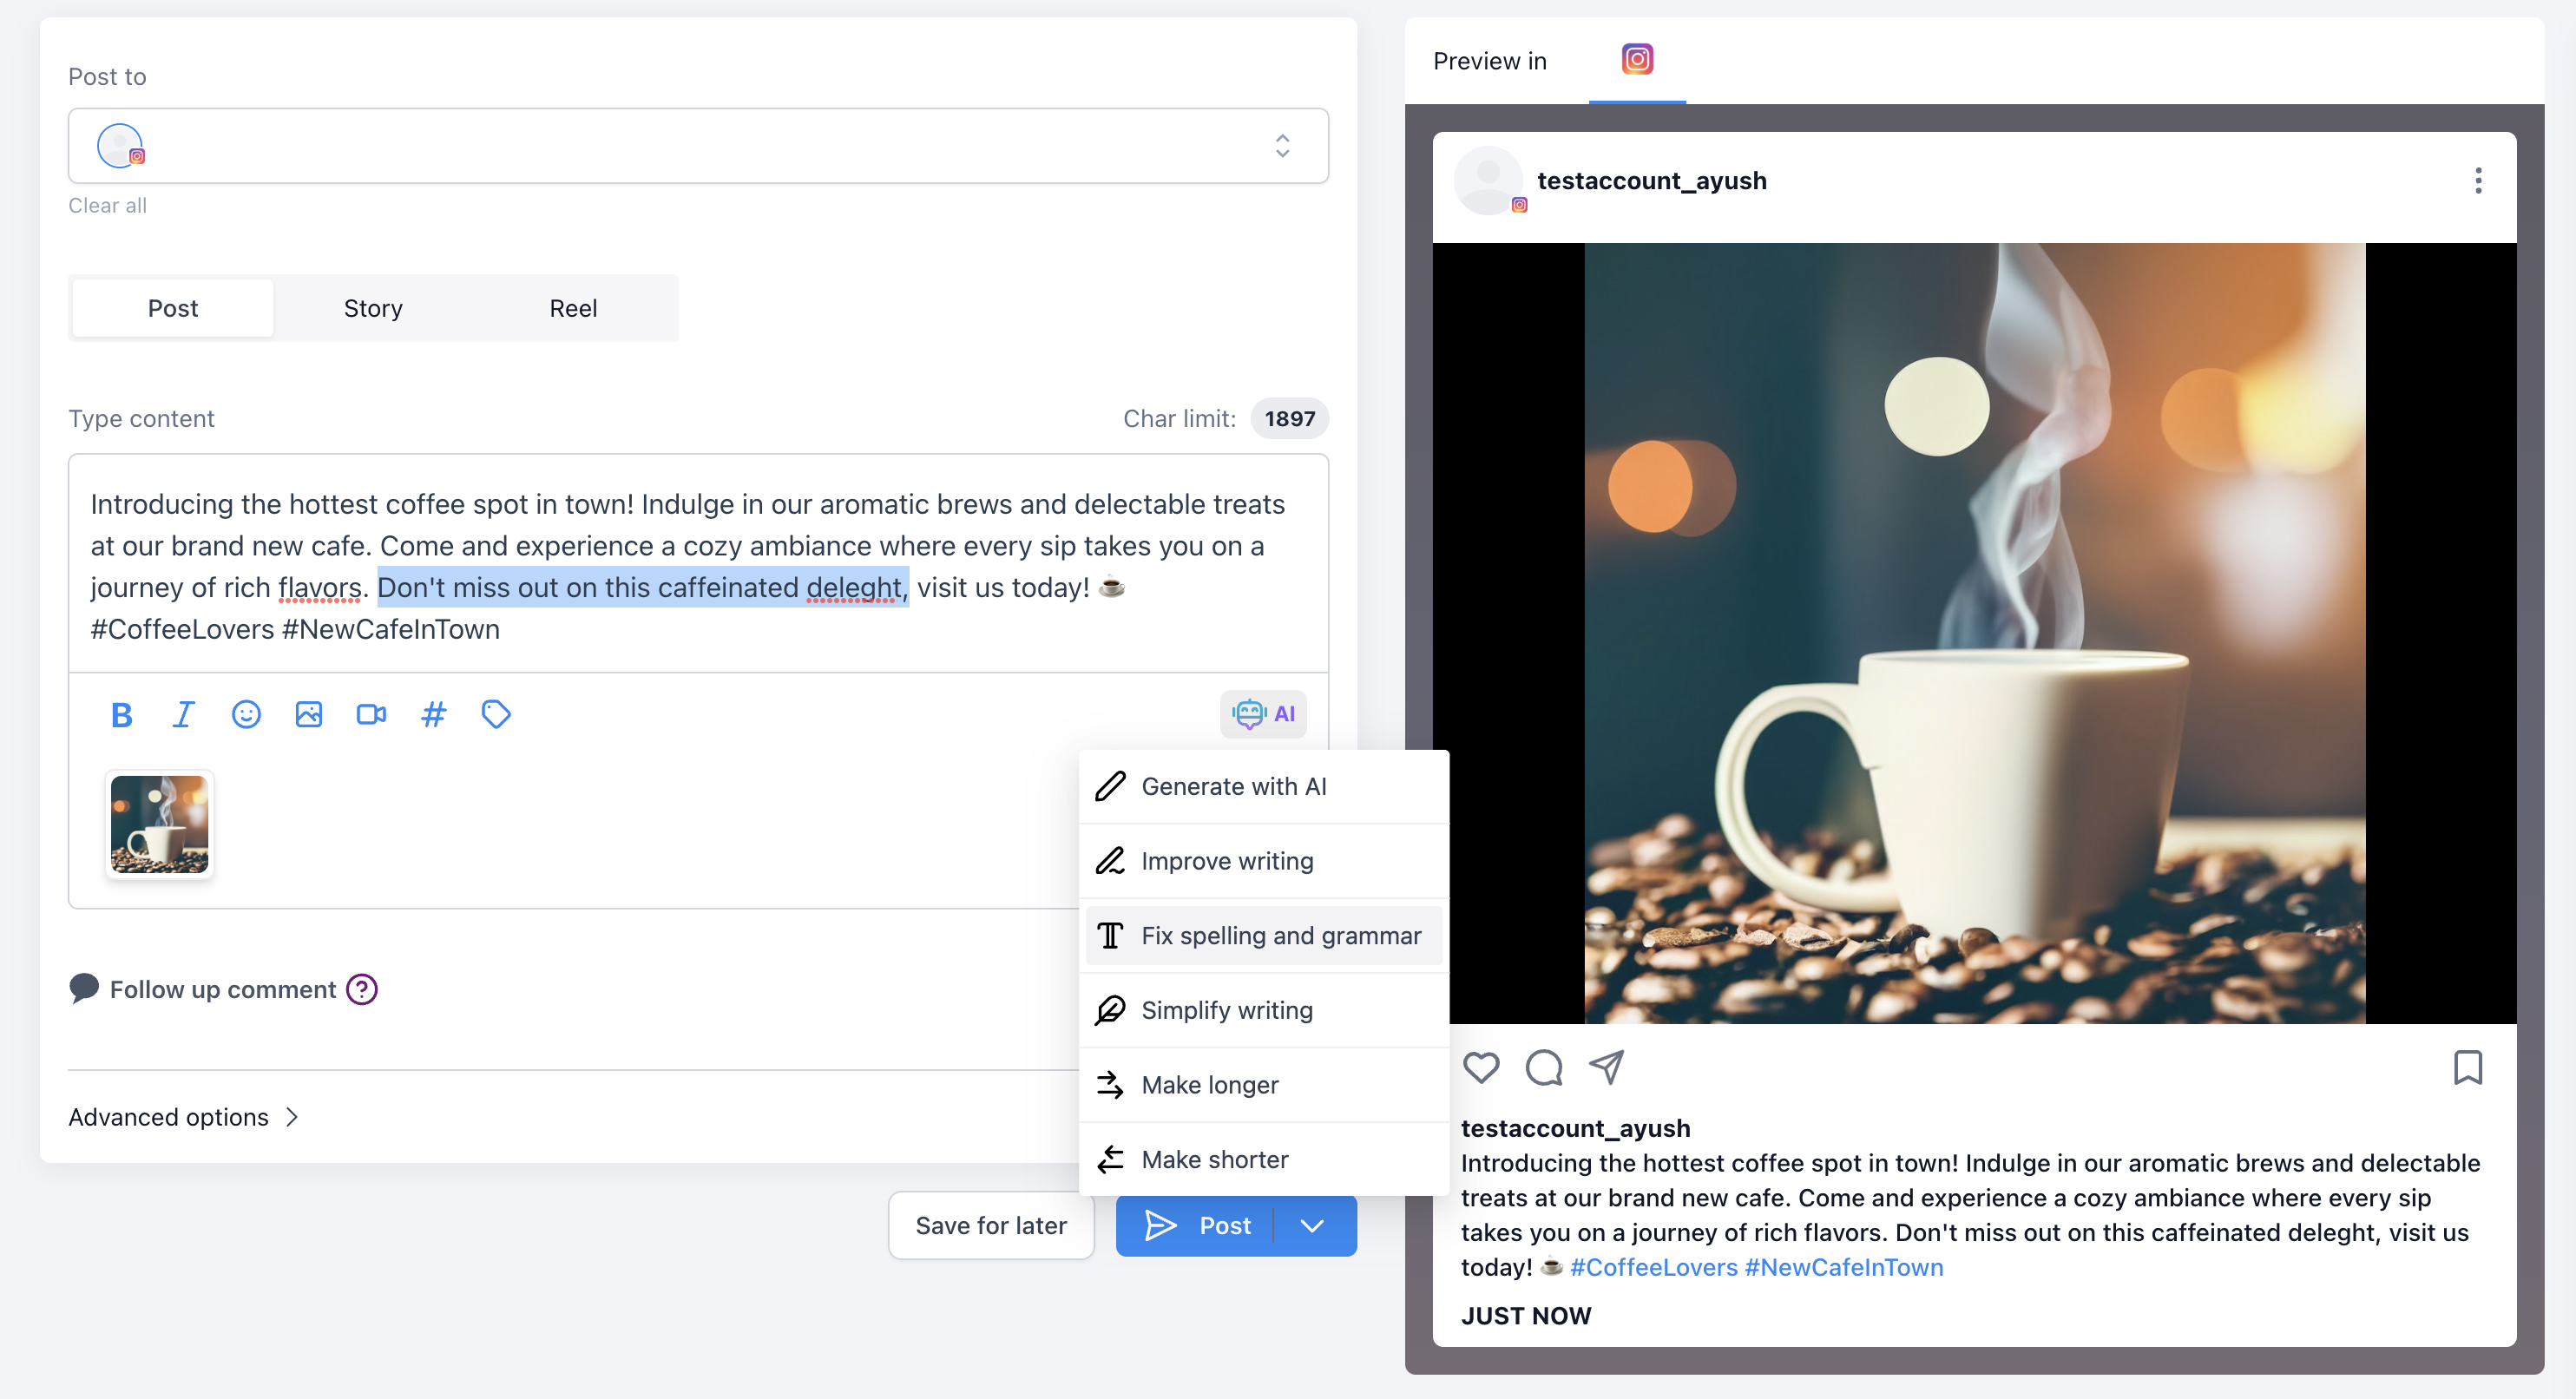Screen dimensions: 2576x1399
Task: Switch post type to Story
Action: (x=373, y=308)
